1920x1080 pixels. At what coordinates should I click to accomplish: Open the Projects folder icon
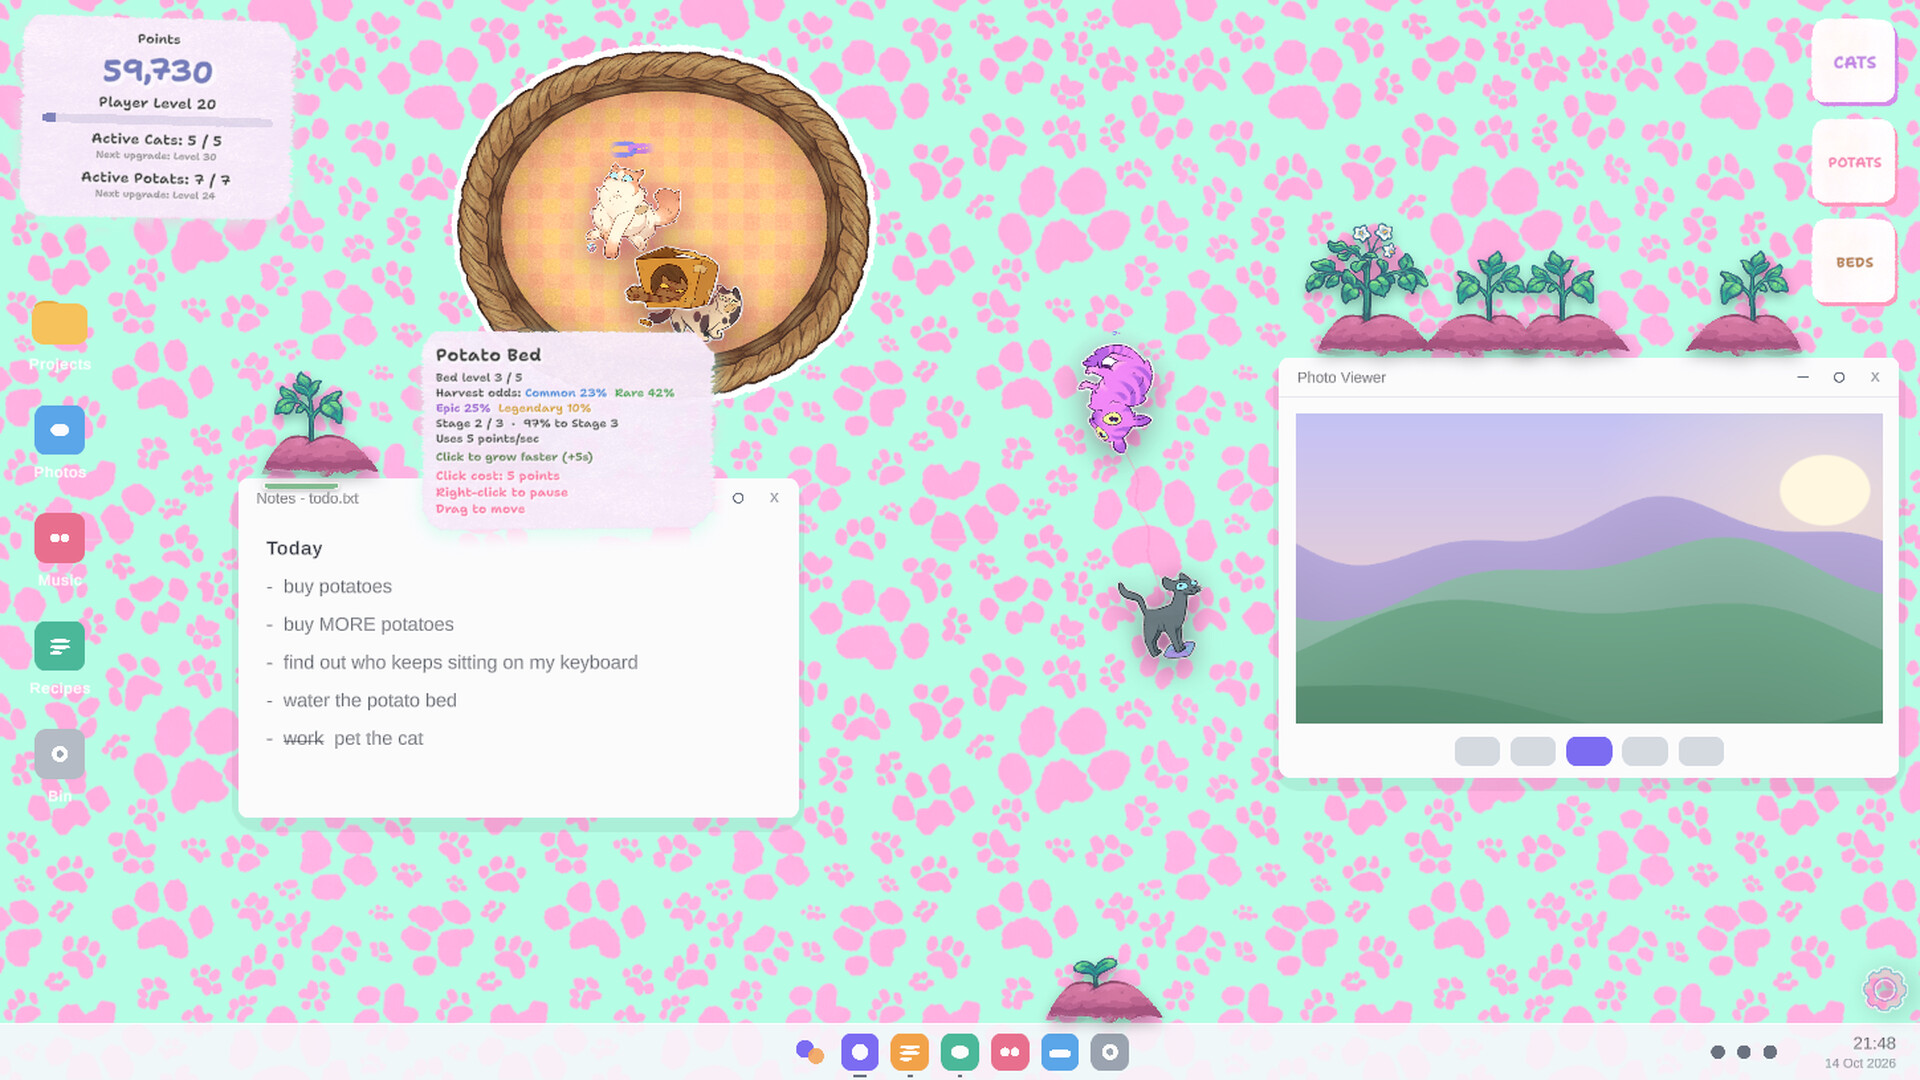60,324
